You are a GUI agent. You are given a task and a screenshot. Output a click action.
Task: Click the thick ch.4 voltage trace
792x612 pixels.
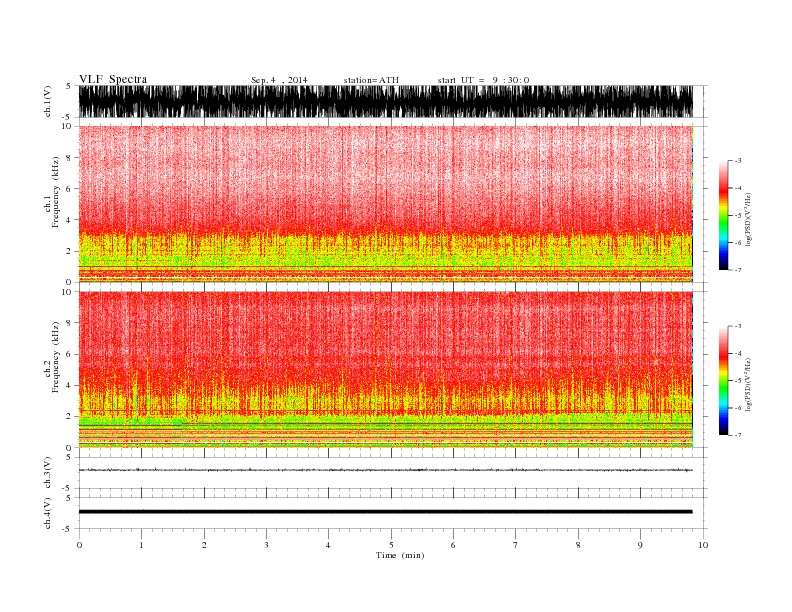[386, 512]
